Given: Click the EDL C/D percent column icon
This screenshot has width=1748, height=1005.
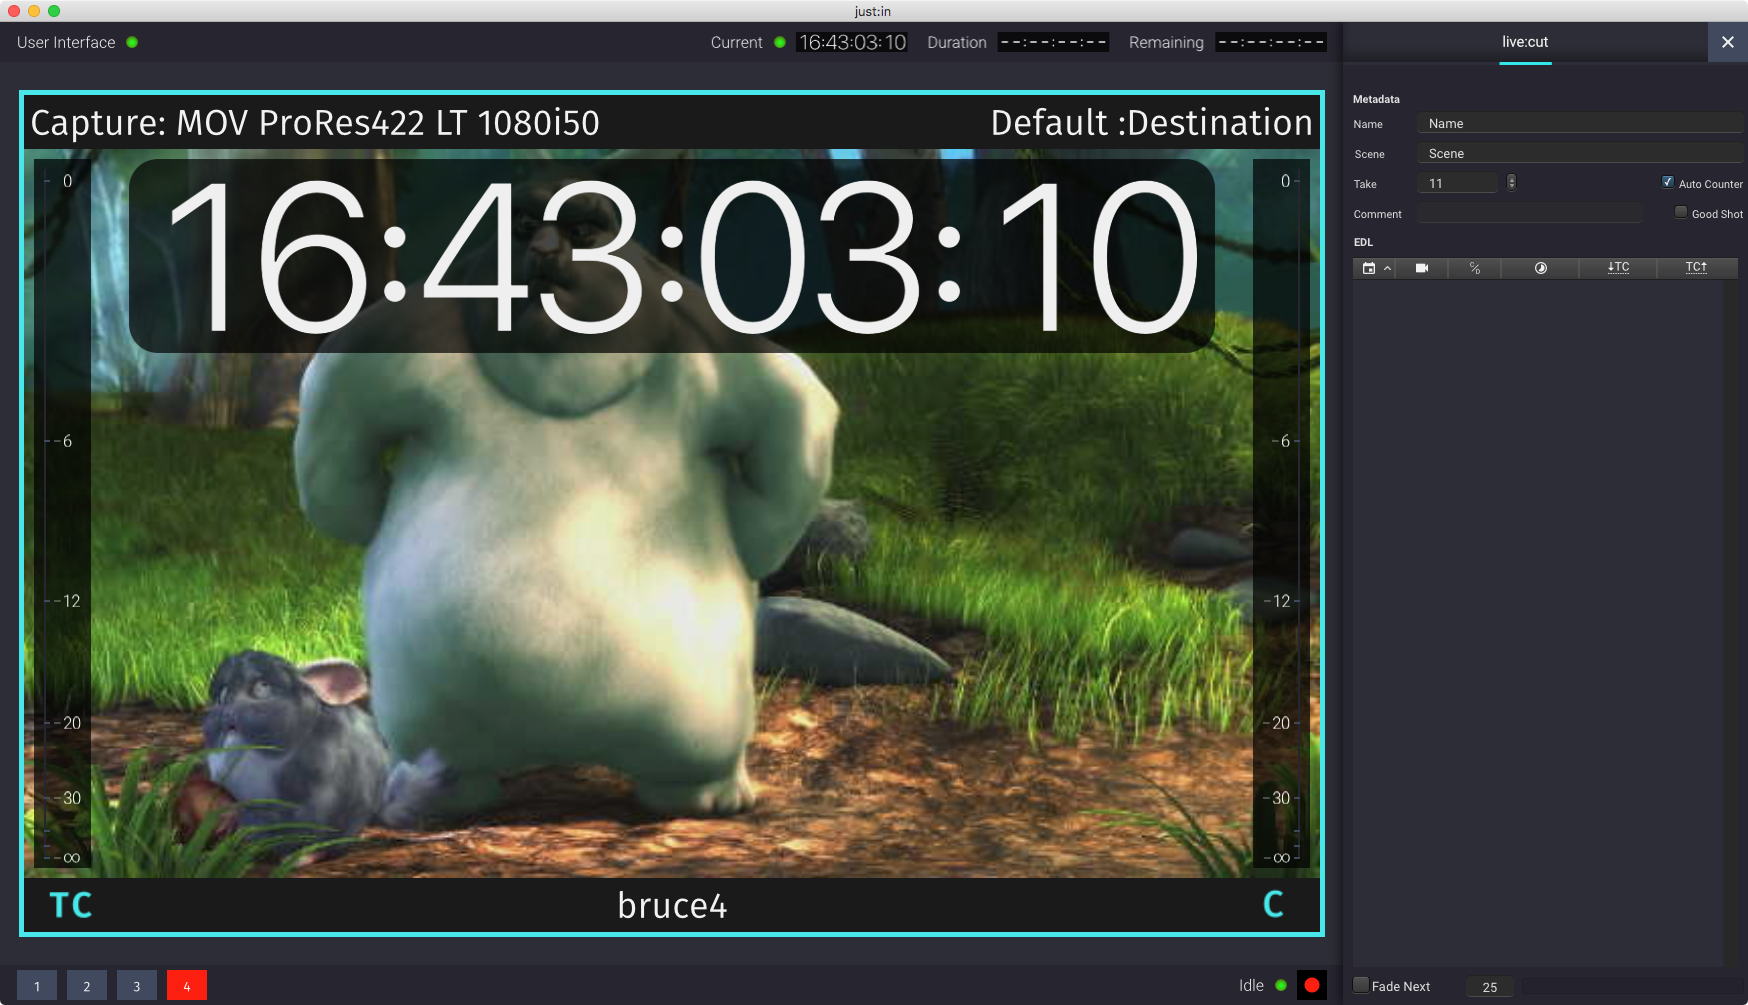Looking at the screenshot, I should [x=1475, y=268].
